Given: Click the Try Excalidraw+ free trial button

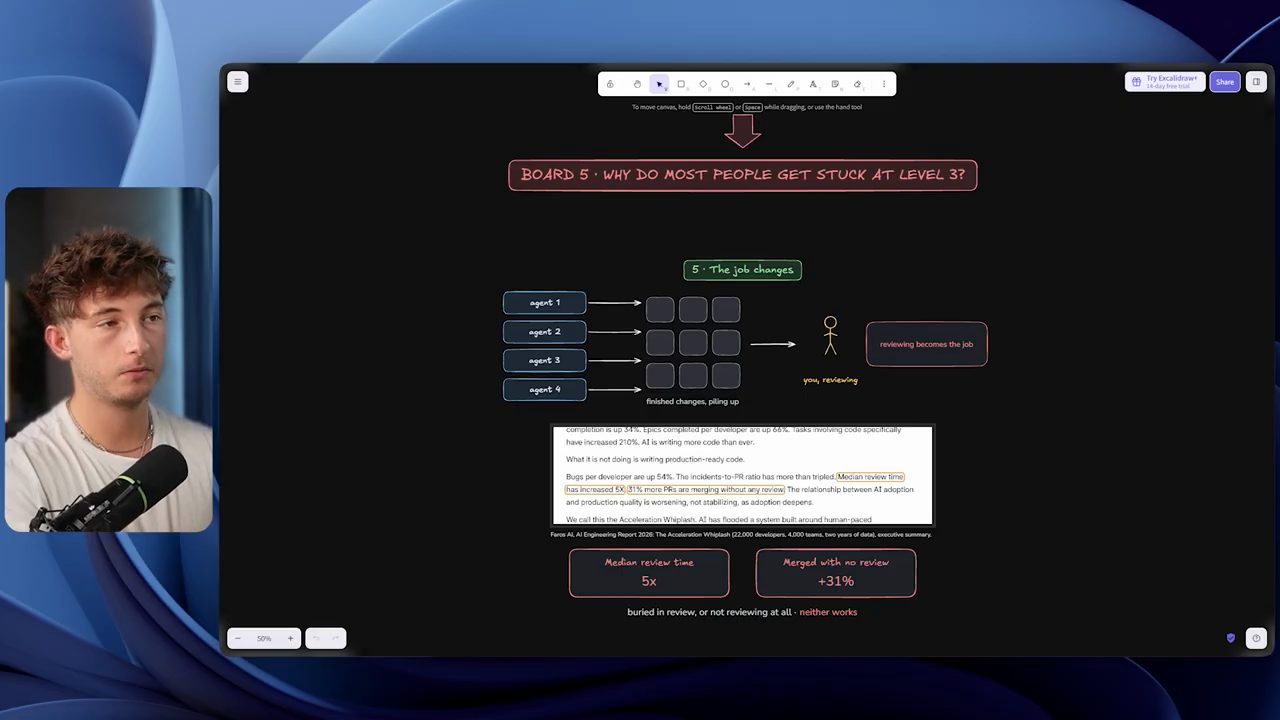Looking at the screenshot, I should 1165,82.
